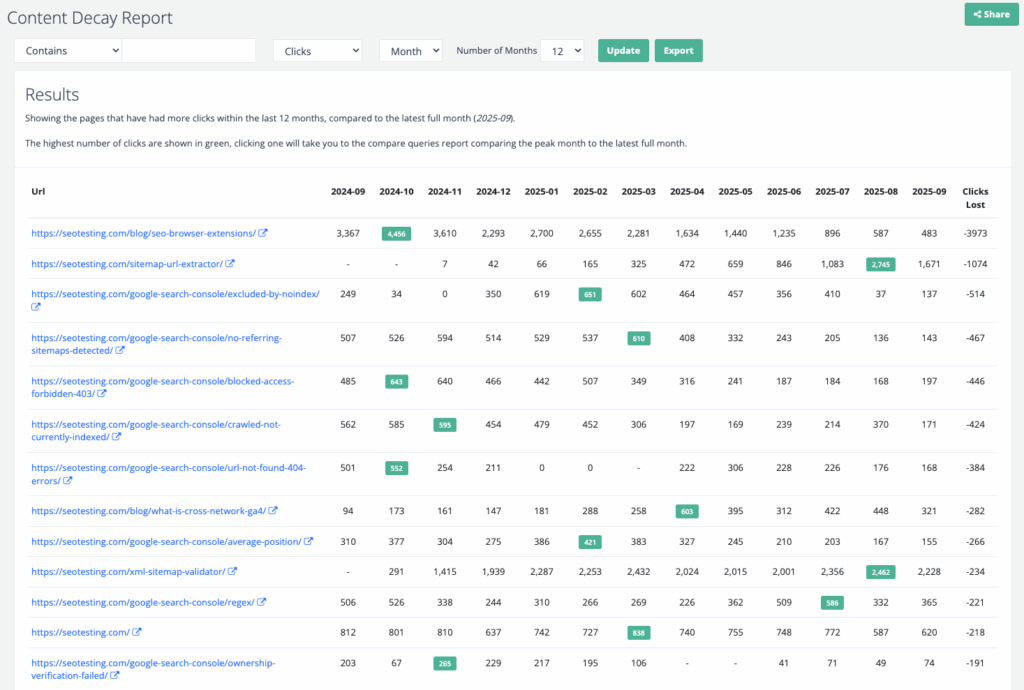Follow the ownership-verification-failed URL link
The width and height of the screenshot is (1024, 690).
coord(152,663)
